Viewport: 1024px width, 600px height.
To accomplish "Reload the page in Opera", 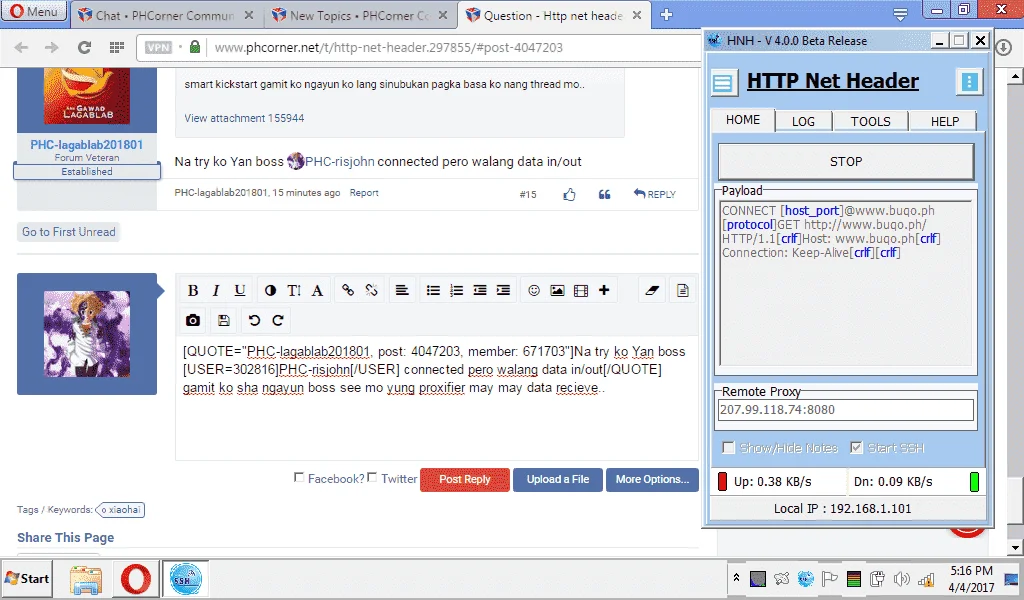I will [84, 47].
